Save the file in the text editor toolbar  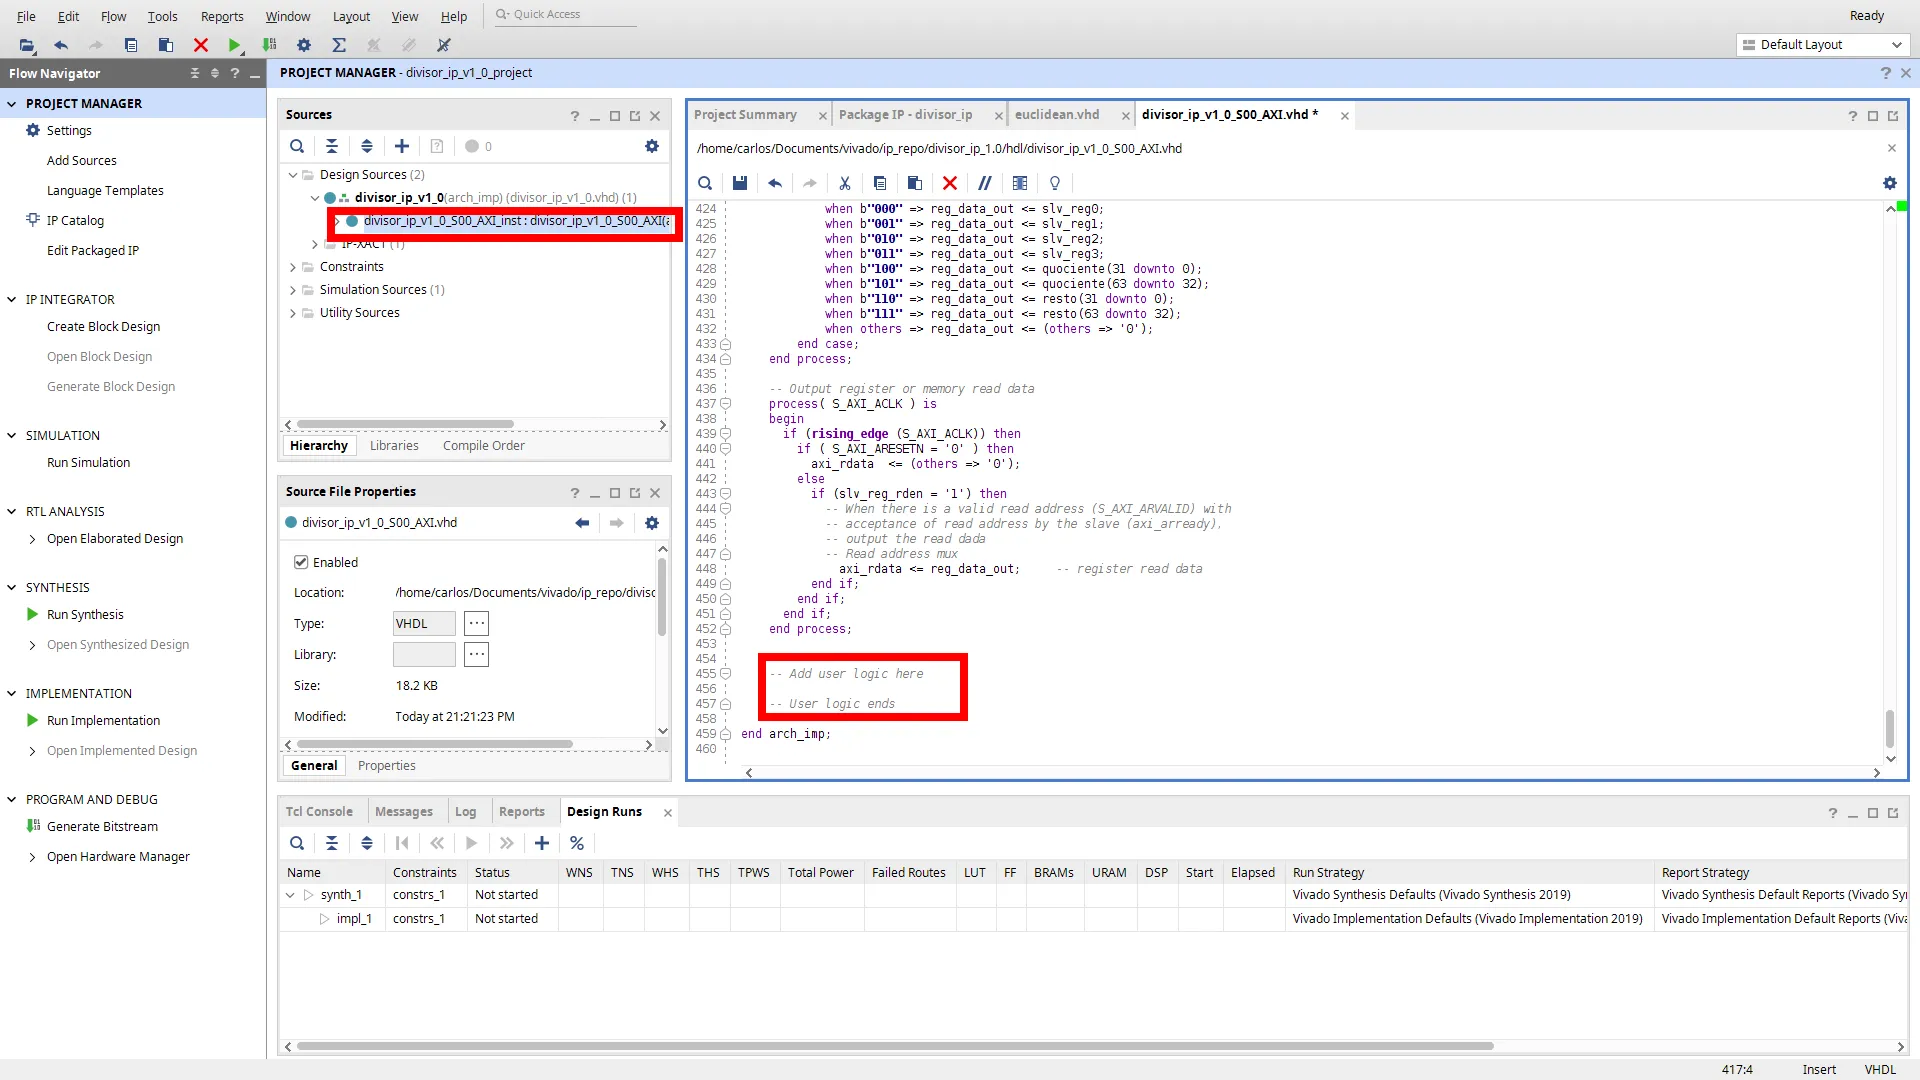tap(740, 183)
